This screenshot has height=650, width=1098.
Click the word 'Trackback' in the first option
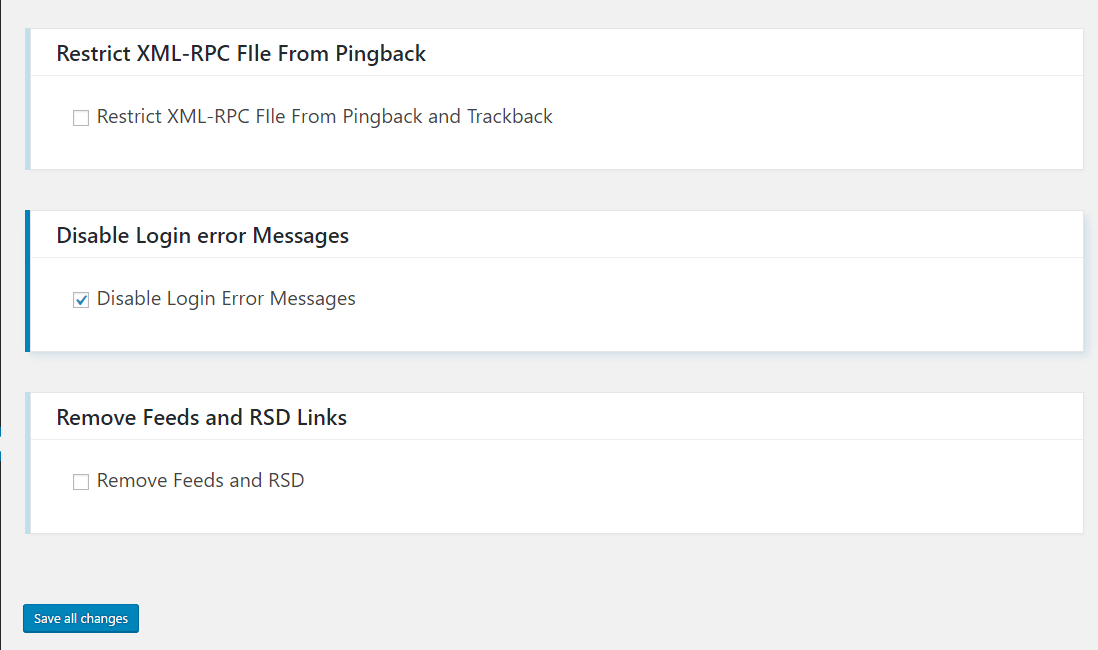click(x=509, y=116)
